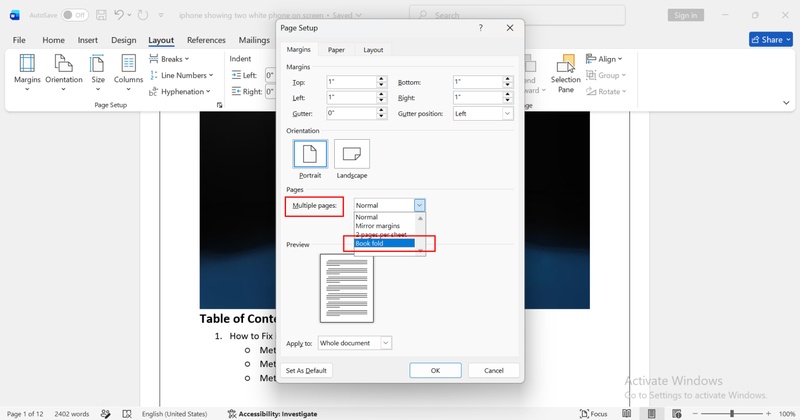Open the Orientation menu in ribbon

(x=64, y=72)
